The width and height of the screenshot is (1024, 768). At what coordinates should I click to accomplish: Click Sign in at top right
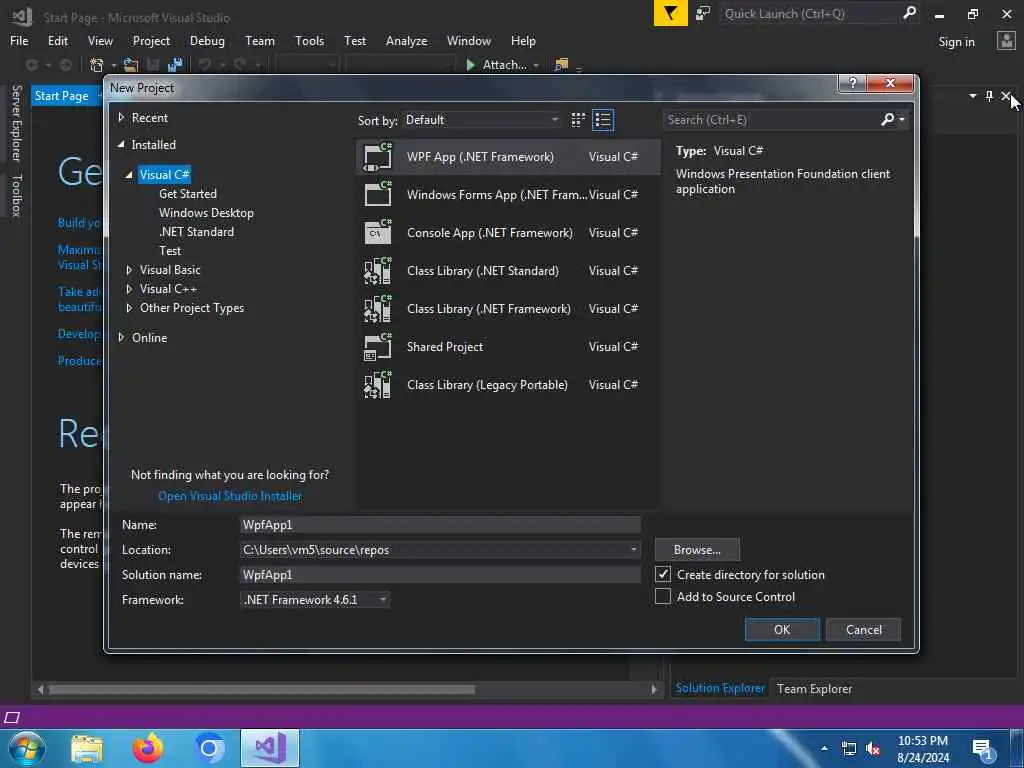pos(956,42)
